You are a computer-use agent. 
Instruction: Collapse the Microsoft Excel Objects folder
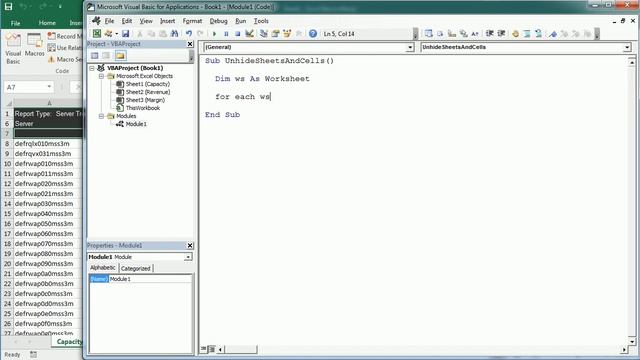click(101, 76)
